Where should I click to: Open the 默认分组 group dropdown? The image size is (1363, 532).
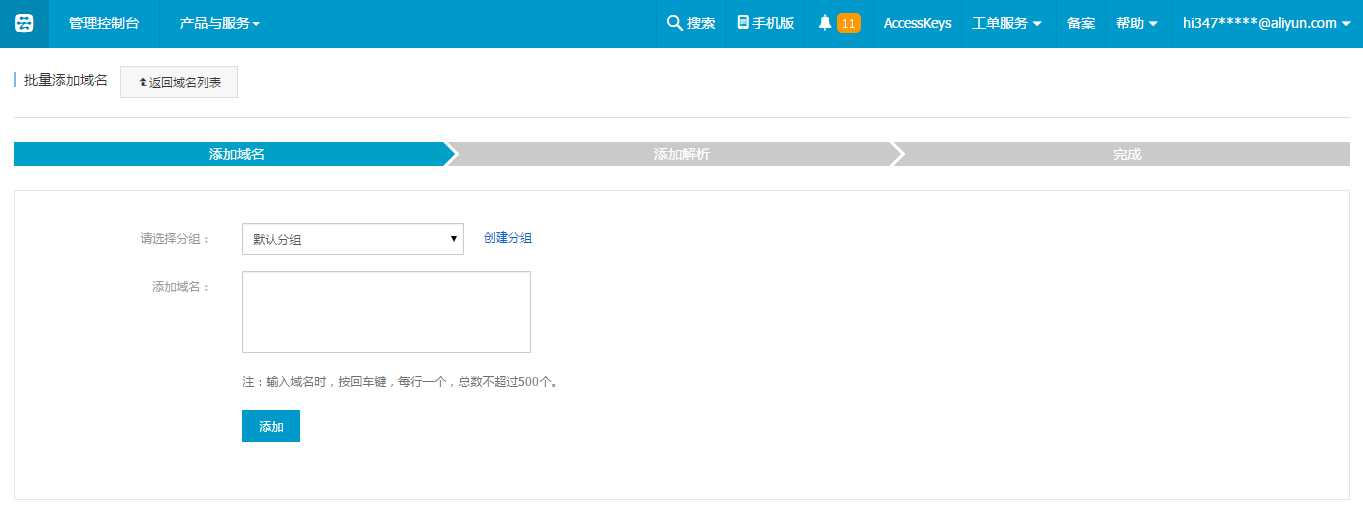352,239
